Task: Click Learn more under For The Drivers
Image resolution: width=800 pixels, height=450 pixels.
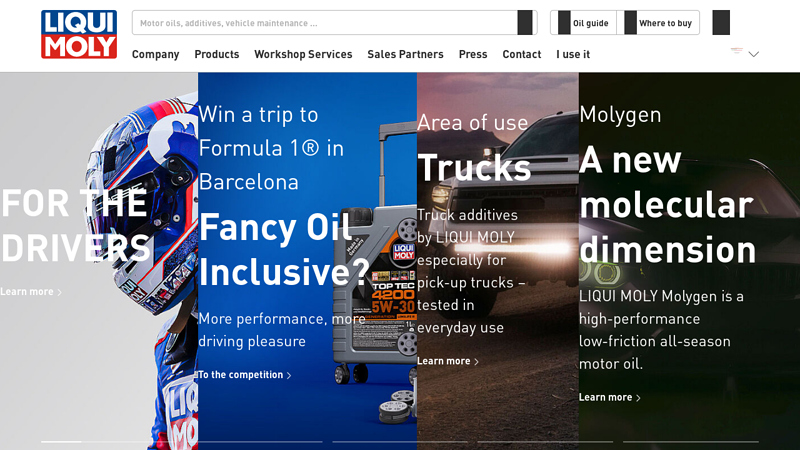Action: (x=31, y=292)
